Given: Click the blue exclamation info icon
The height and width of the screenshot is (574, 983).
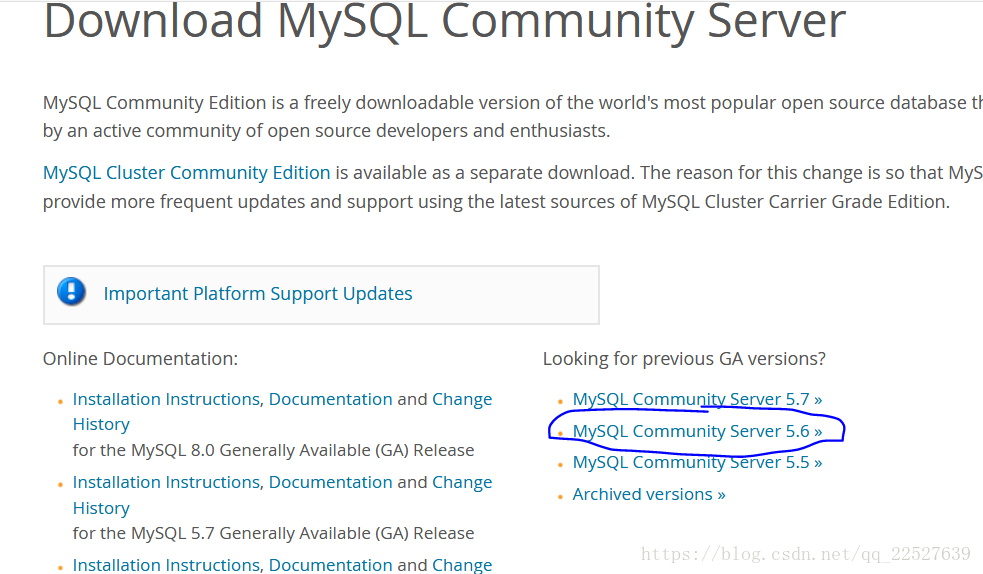Looking at the screenshot, I should click(x=72, y=292).
